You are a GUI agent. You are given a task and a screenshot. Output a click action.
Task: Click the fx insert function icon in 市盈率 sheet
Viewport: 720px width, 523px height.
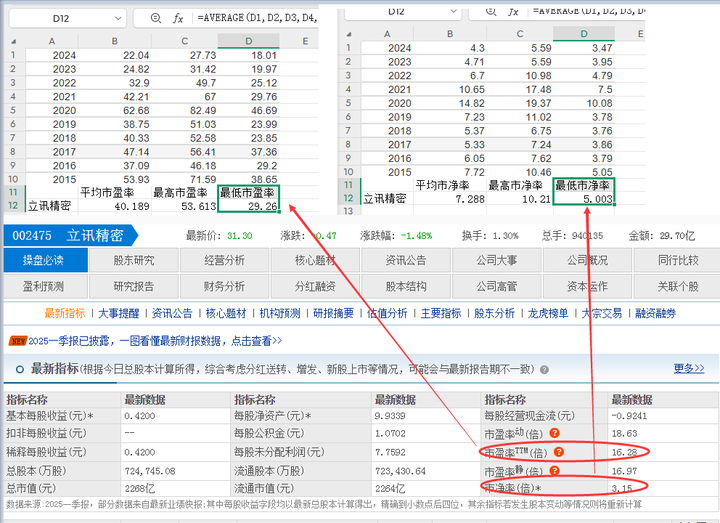tap(178, 18)
